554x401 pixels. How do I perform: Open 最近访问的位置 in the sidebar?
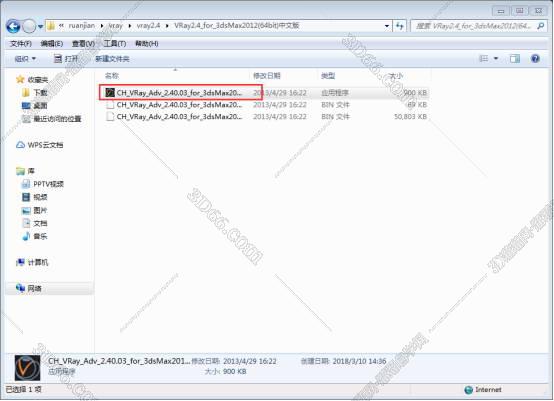pyautogui.click(x=57, y=119)
